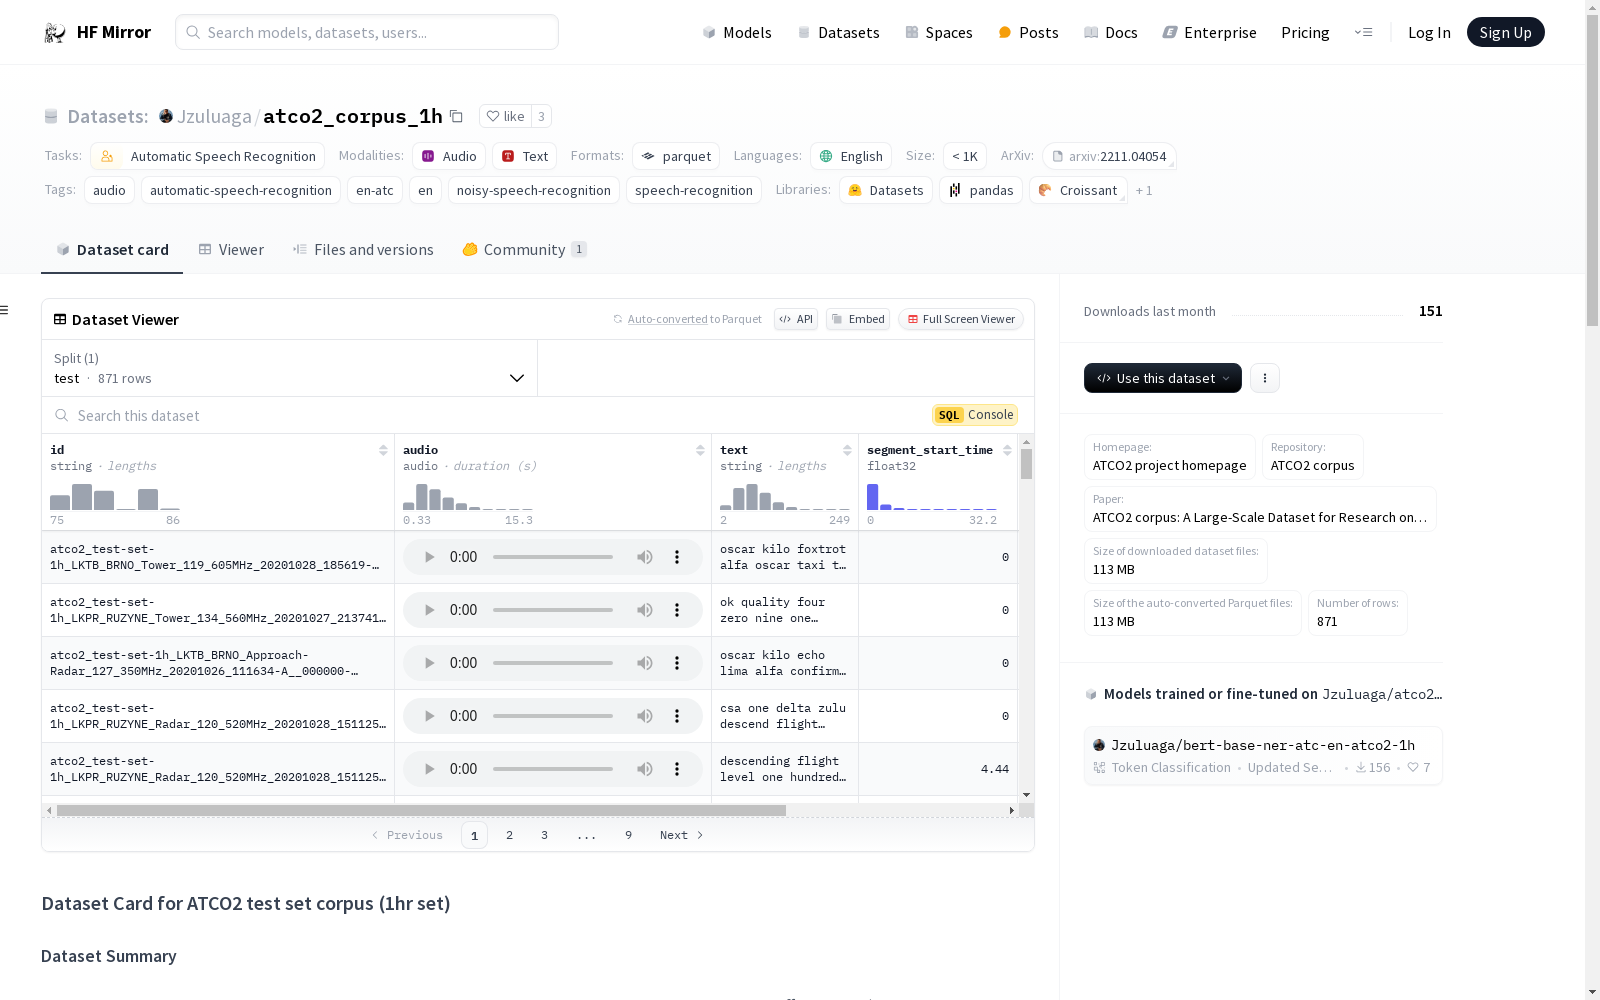Open the navigation overflow menu icon
Screen dimensions: 1600x1000
coord(1363,32)
